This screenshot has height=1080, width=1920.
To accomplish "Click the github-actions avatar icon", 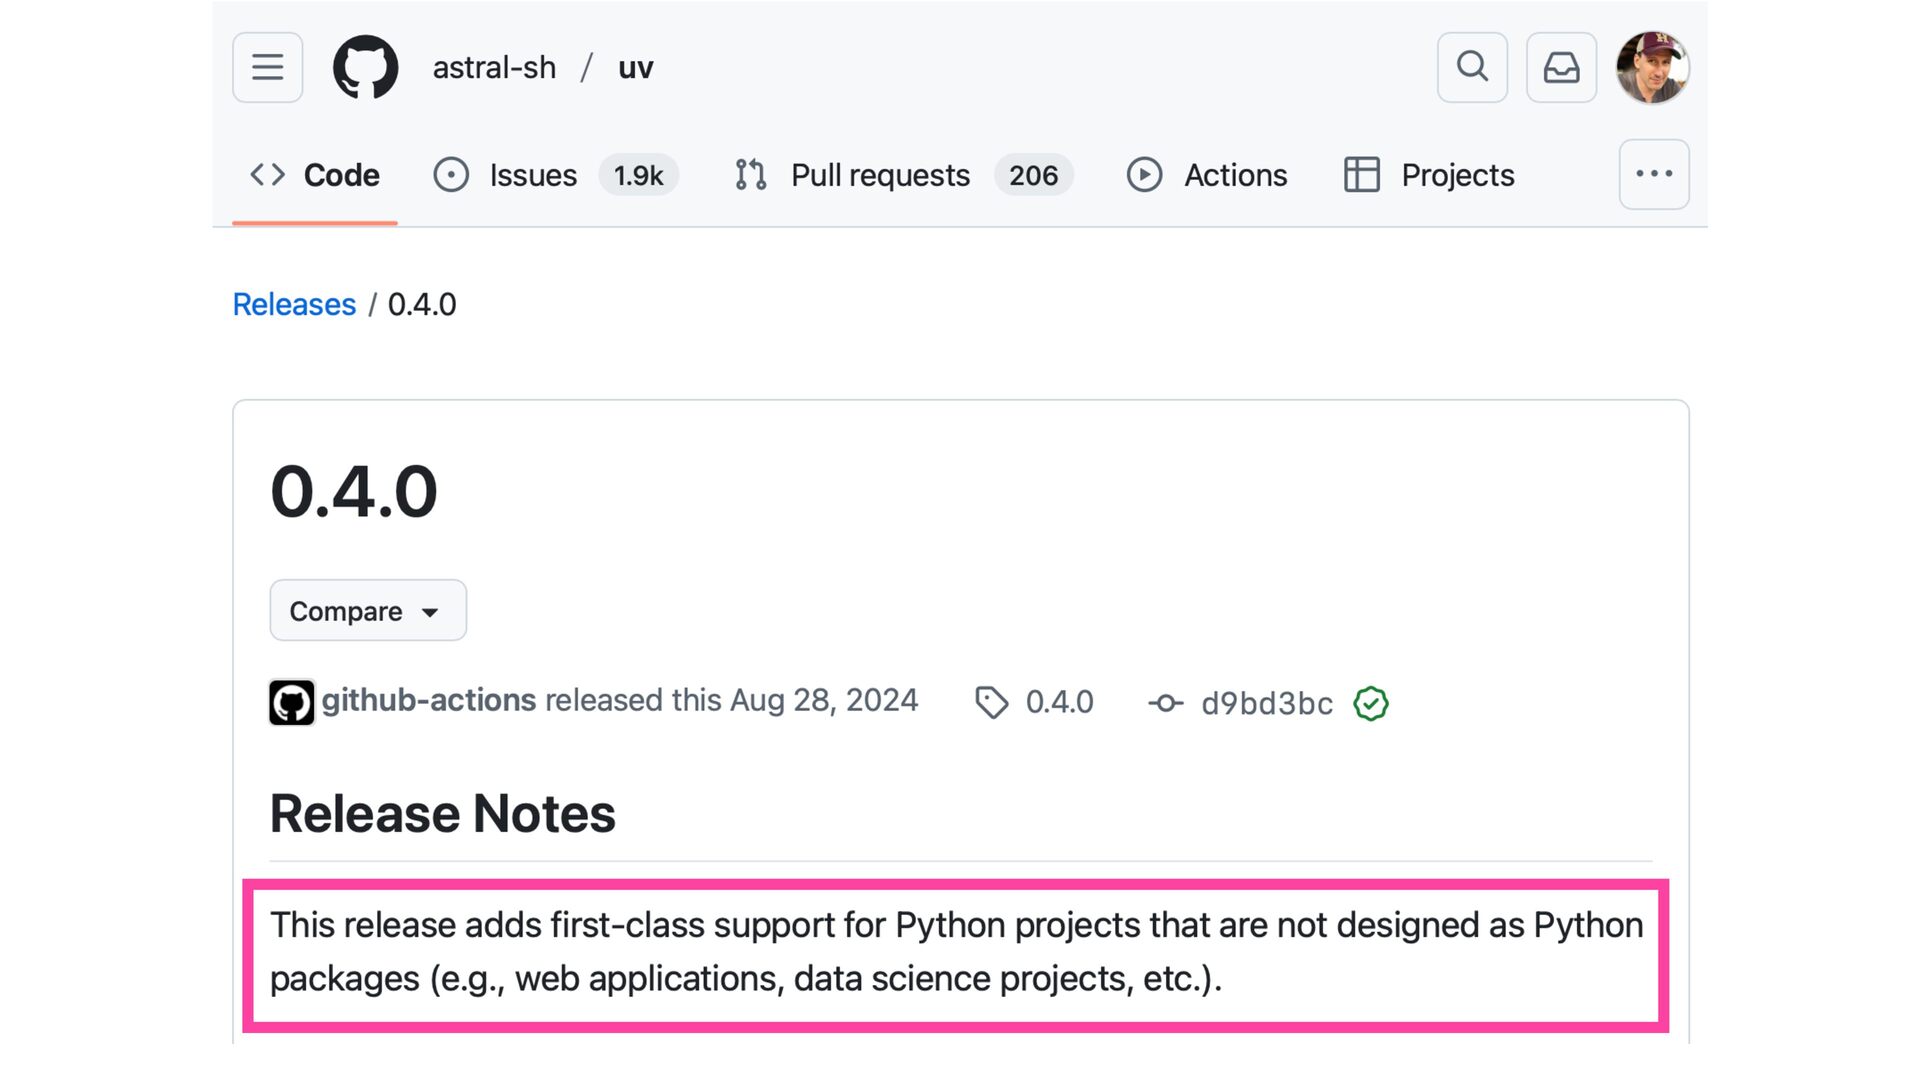I will pos(292,702).
